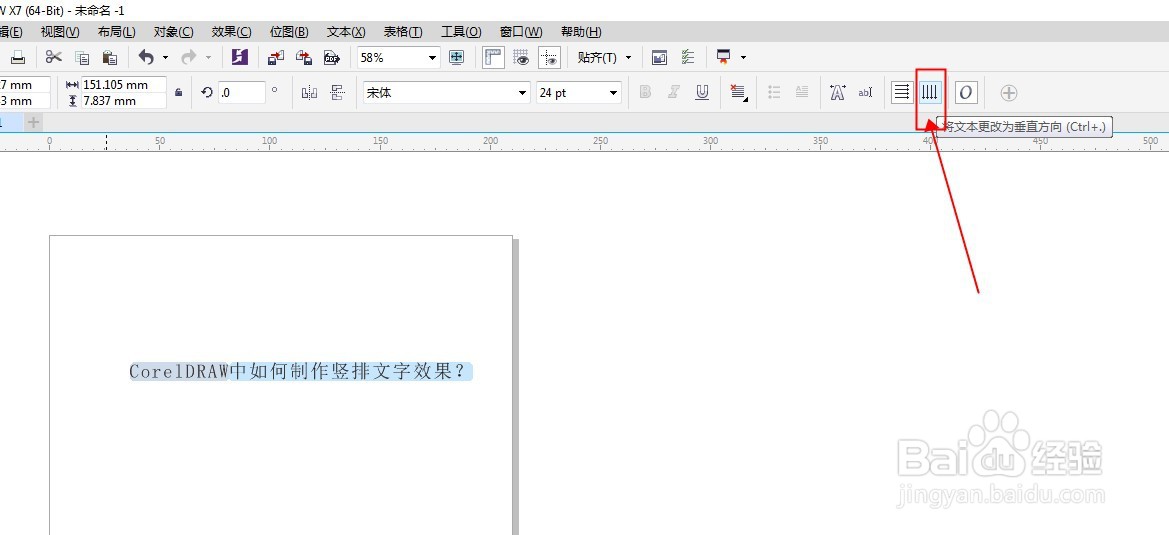Click the Import icon
The height and width of the screenshot is (535, 1169).
coord(277,57)
